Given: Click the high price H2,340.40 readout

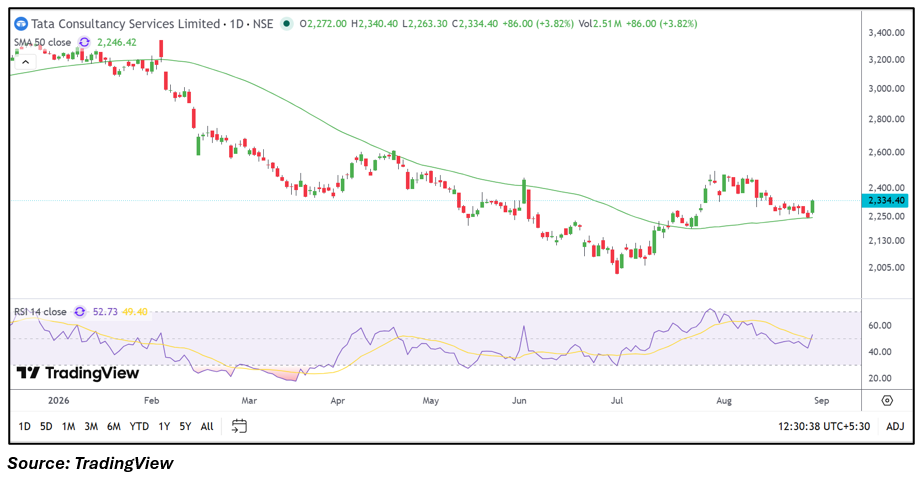Looking at the screenshot, I should pos(374,24).
